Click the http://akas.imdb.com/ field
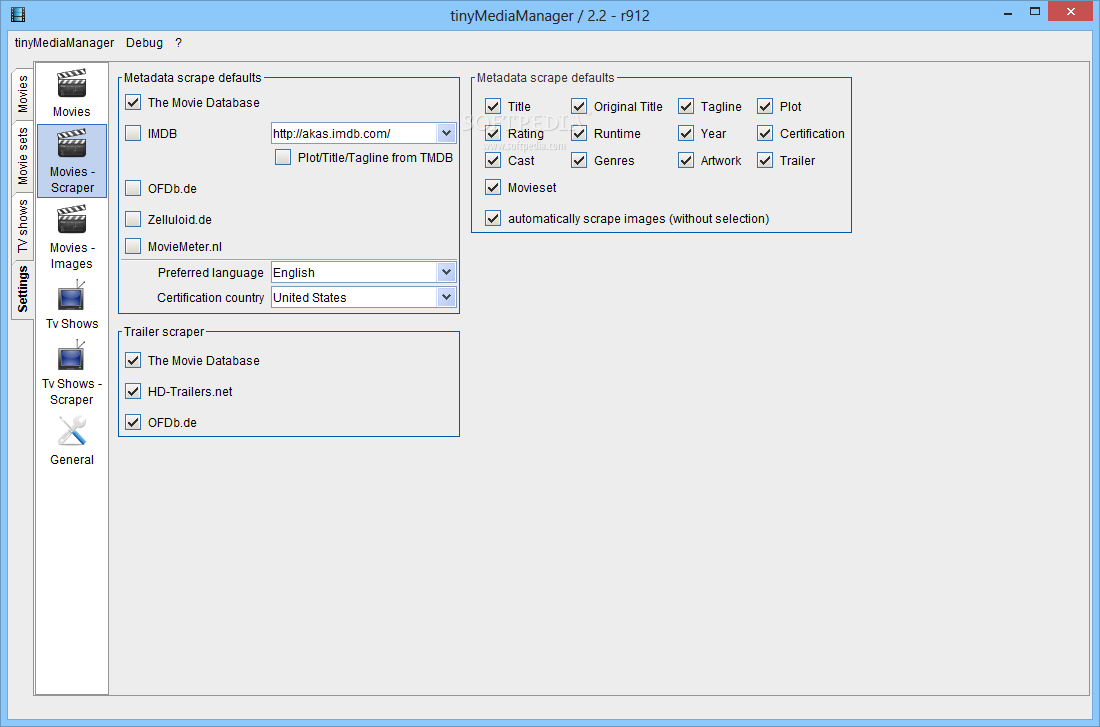Image resolution: width=1100 pixels, height=727 pixels. 354,133
